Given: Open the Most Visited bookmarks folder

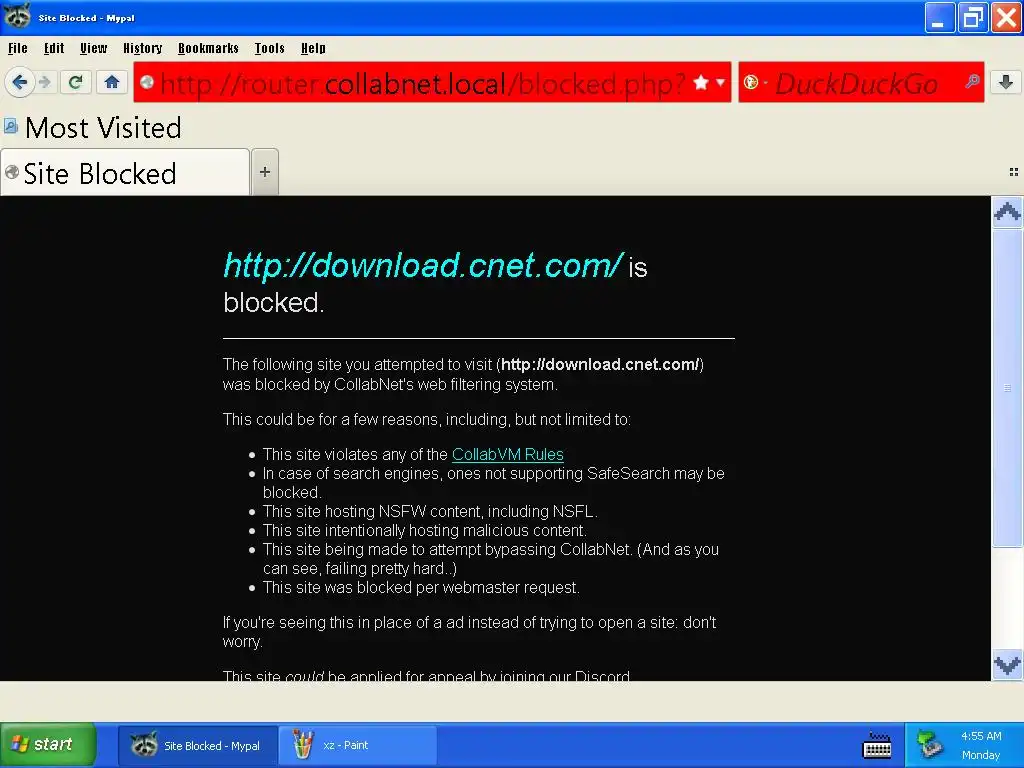Looking at the screenshot, I should (93, 127).
